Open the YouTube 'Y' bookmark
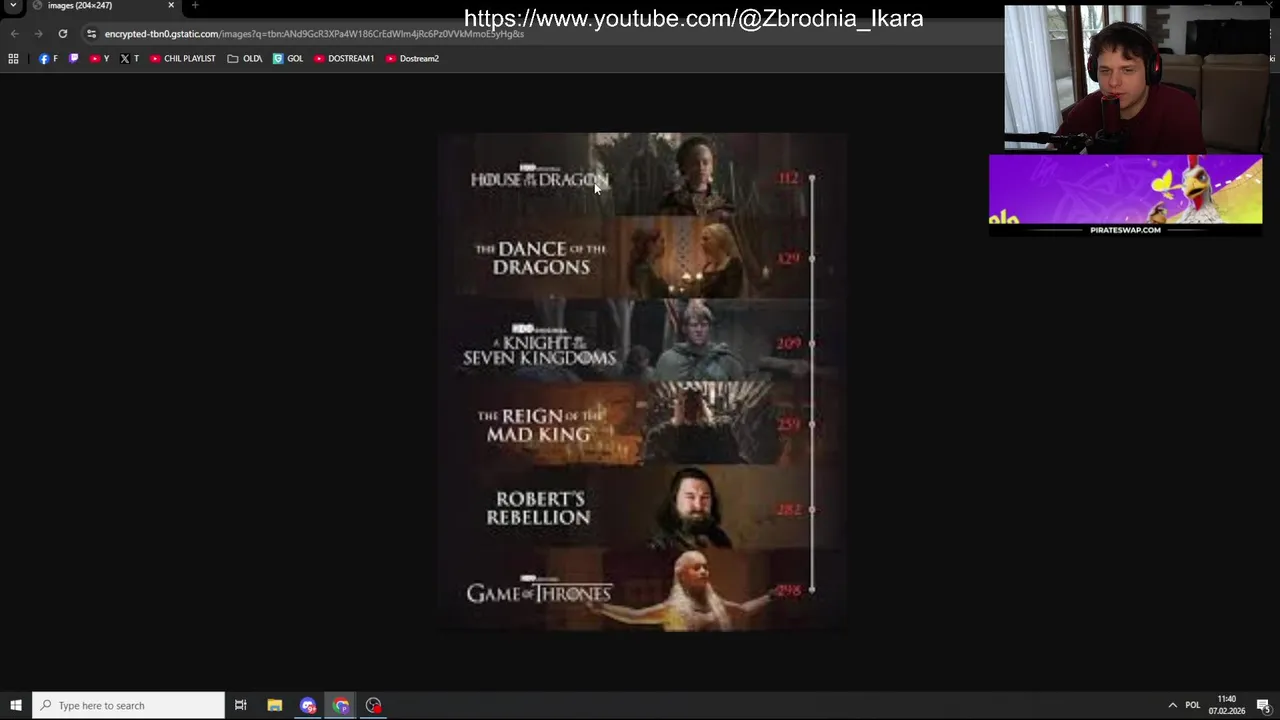The width and height of the screenshot is (1280, 720). pos(99,58)
